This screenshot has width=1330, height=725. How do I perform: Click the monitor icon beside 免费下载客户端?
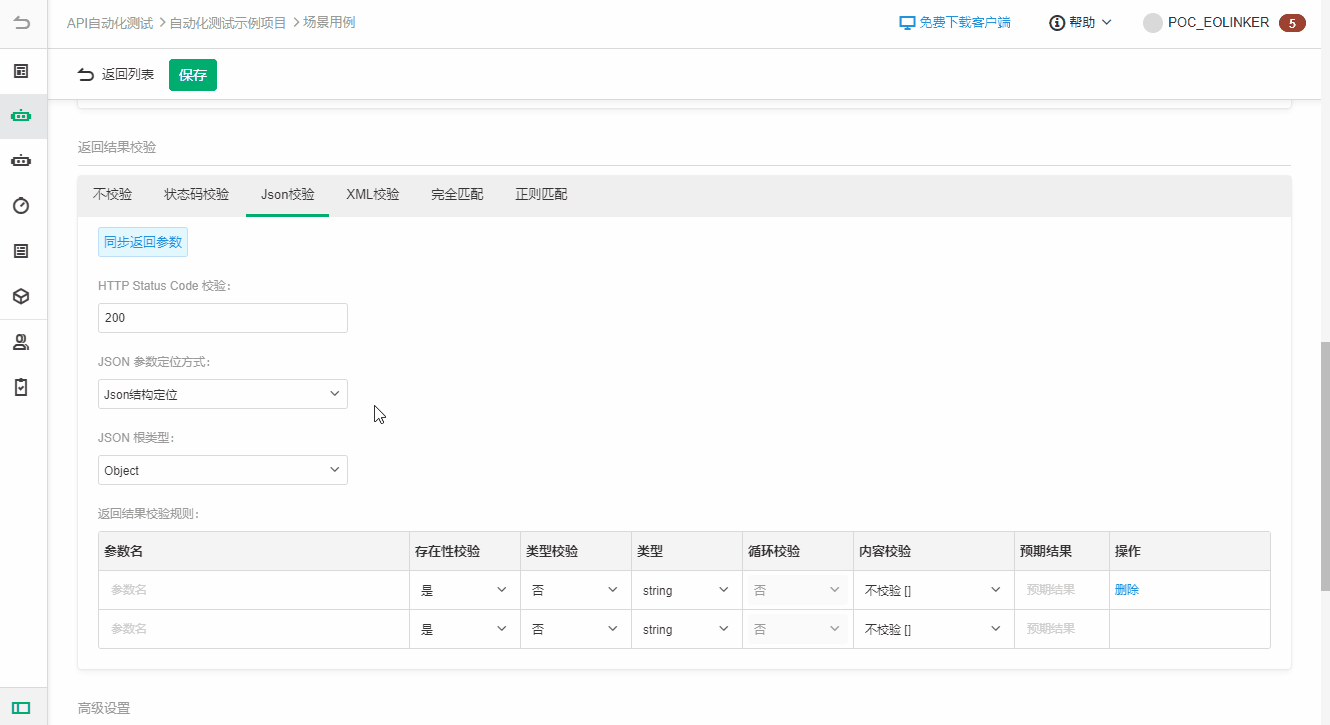pyautogui.click(x=906, y=20)
